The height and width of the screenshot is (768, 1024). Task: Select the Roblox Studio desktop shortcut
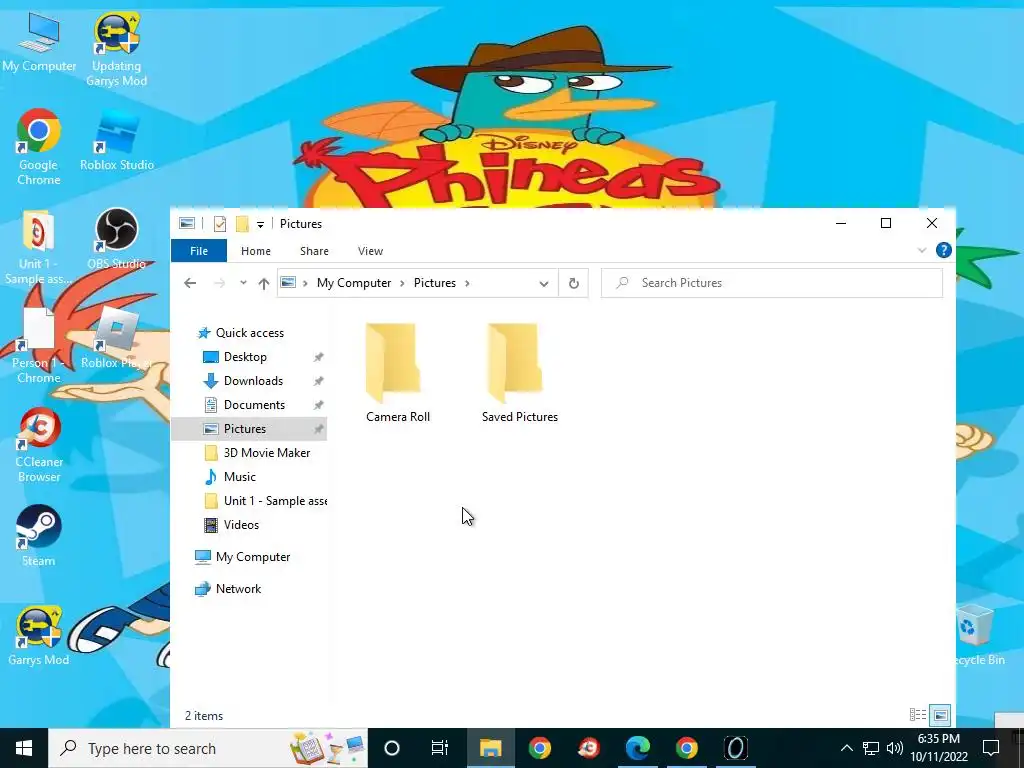(116, 141)
